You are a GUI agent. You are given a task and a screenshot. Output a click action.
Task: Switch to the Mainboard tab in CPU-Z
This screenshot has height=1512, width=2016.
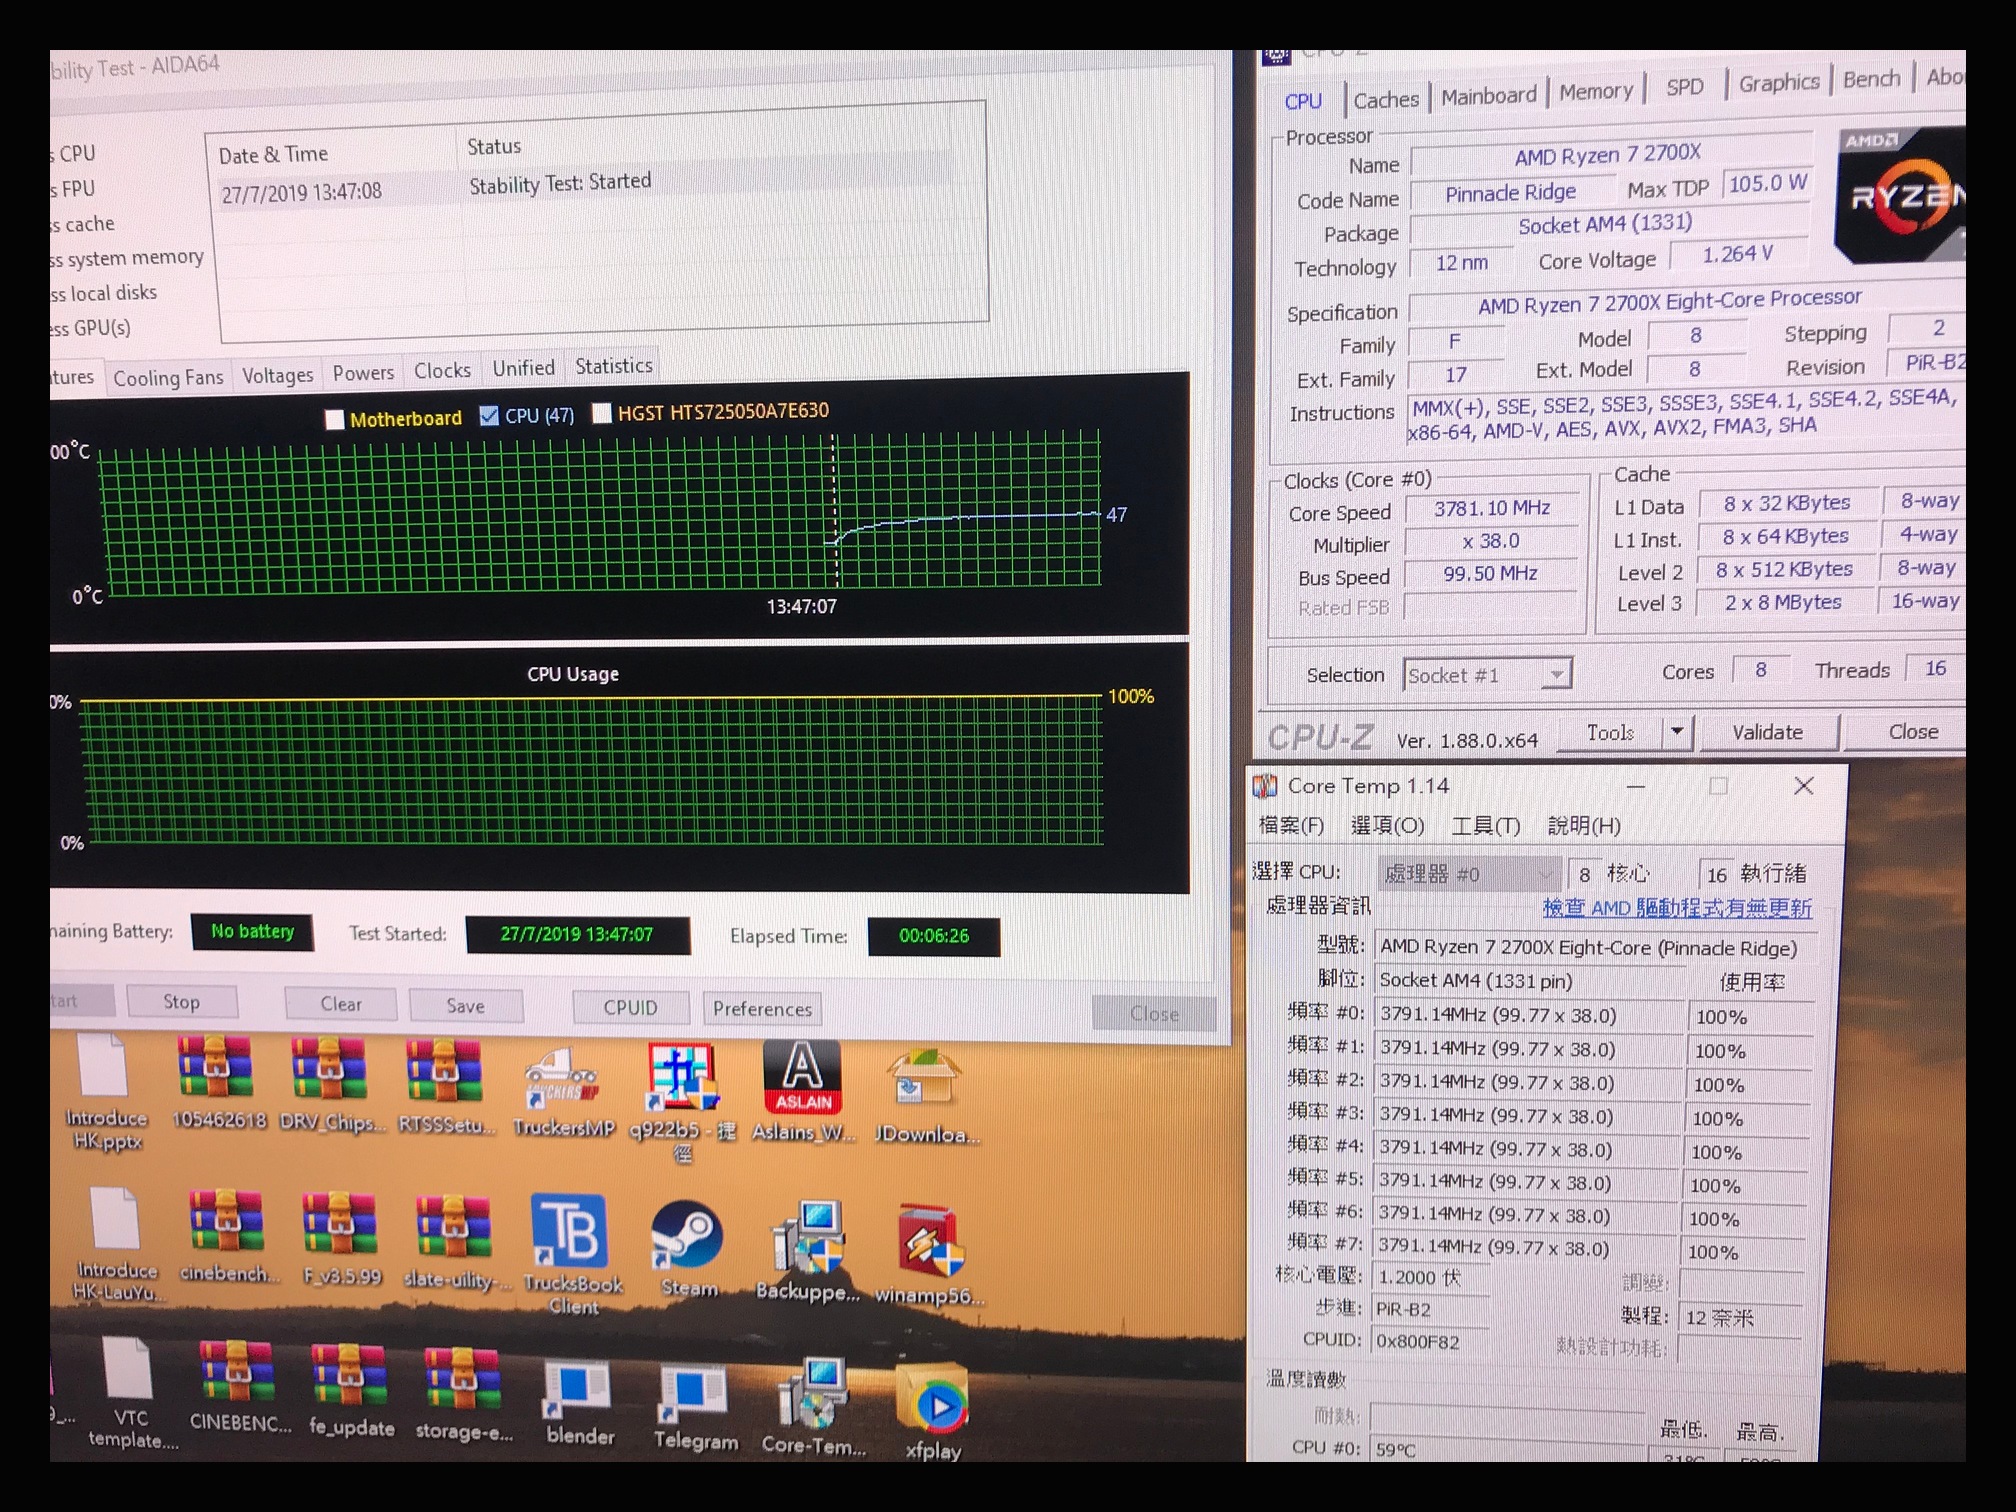(x=1488, y=95)
